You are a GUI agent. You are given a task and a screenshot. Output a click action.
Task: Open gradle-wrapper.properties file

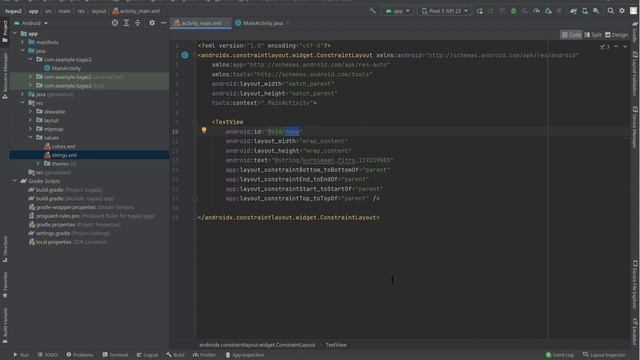coord(81,207)
